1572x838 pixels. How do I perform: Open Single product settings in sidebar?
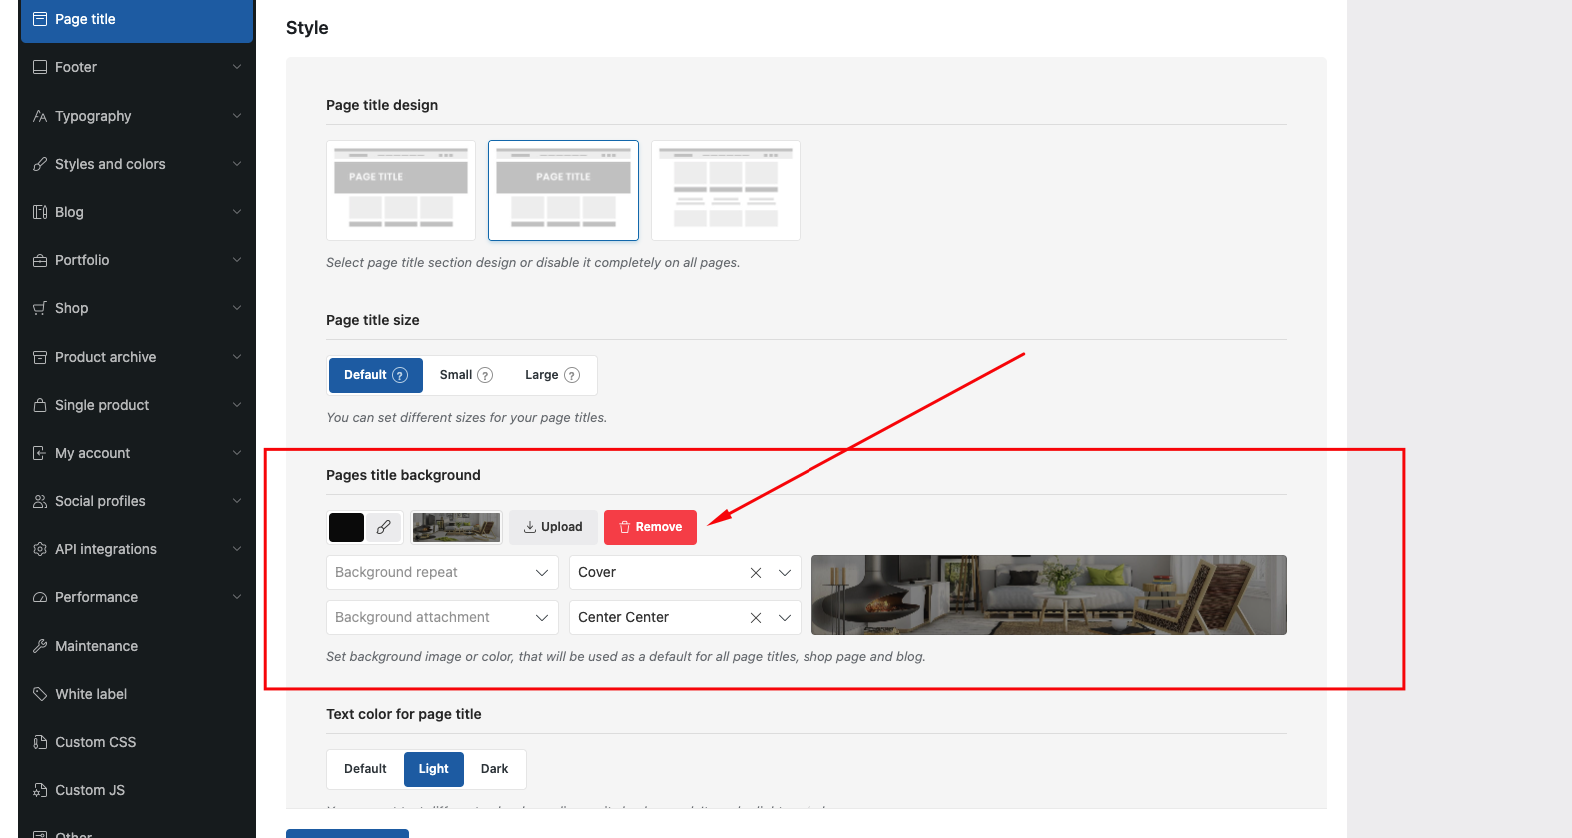[x=136, y=405]
